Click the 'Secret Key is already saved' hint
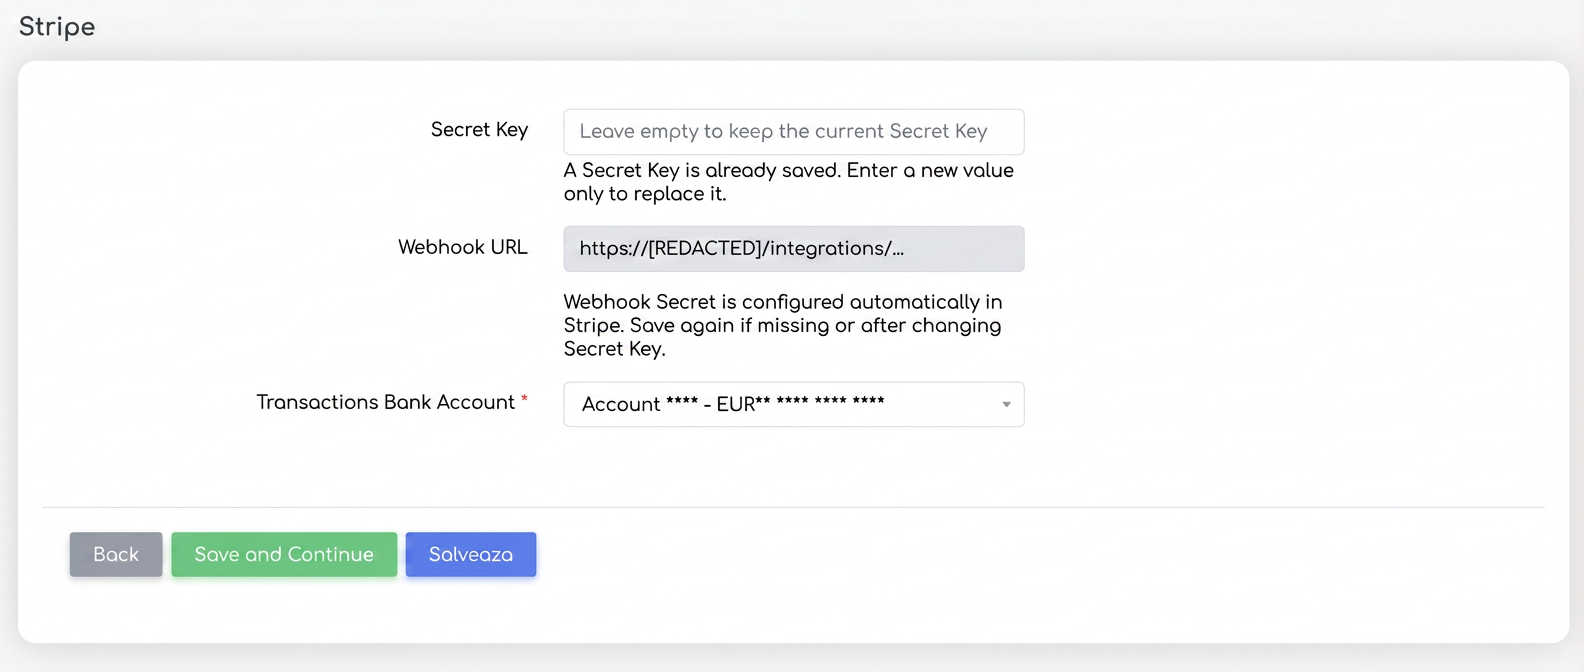This screenshot has width=1584, height=672. 789,182
